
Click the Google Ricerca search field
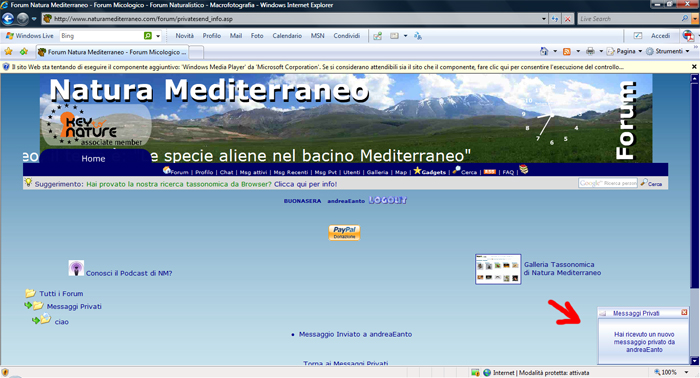[x=608, y=183]
